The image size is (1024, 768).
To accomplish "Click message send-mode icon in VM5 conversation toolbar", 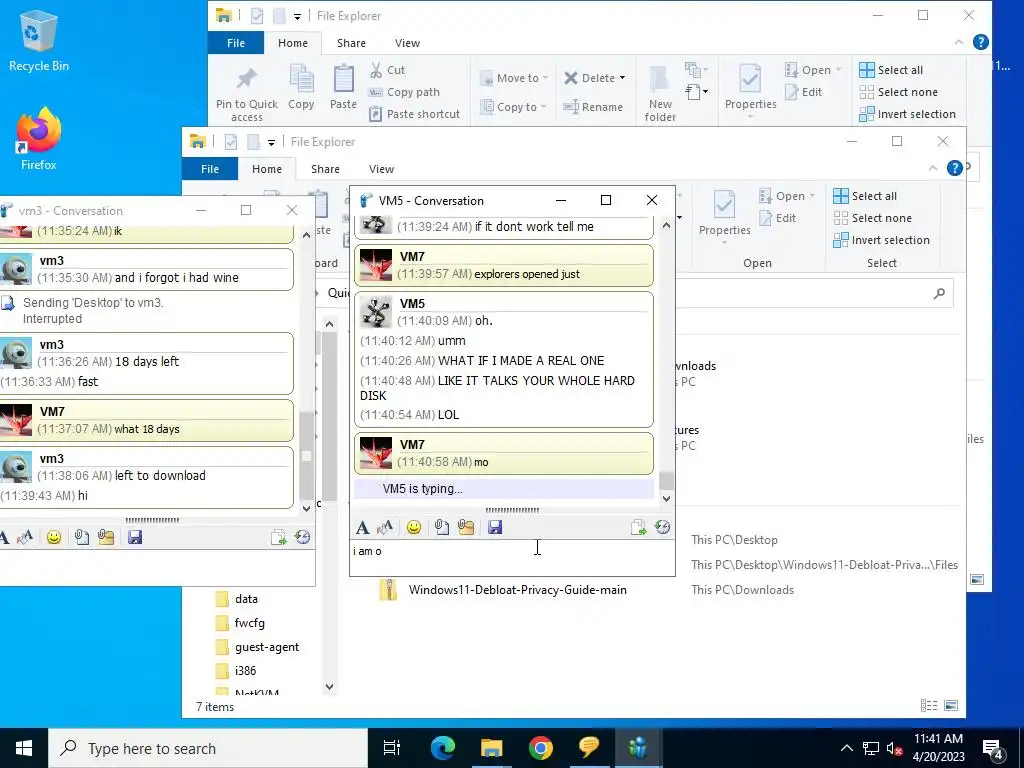I will point(638,527).
